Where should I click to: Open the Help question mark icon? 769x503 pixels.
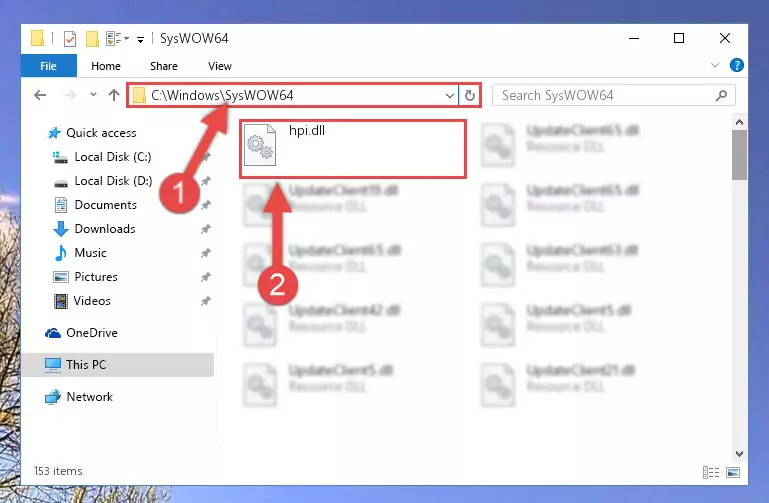pos(737,65)
